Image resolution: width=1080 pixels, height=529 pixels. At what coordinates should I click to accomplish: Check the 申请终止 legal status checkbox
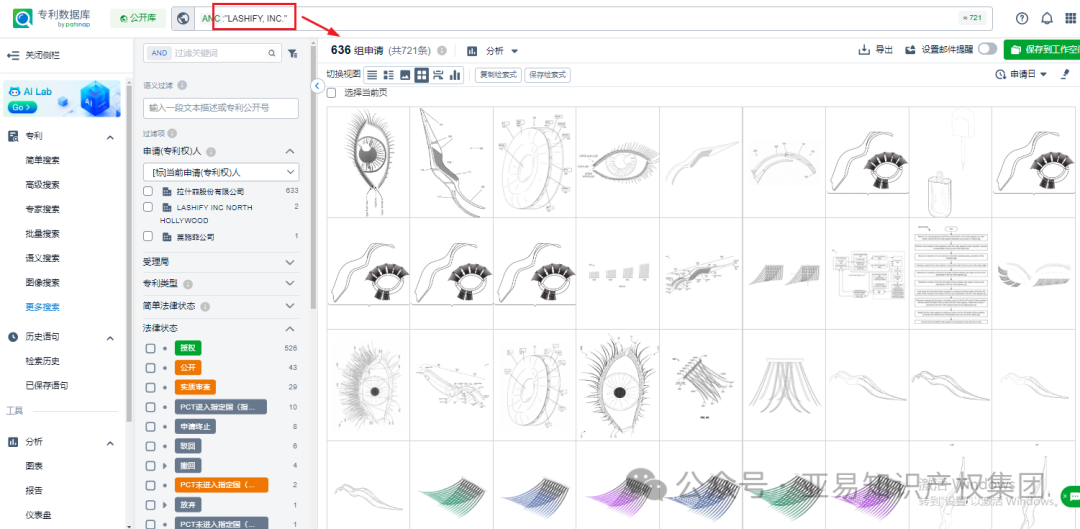[x=150, y=427]
